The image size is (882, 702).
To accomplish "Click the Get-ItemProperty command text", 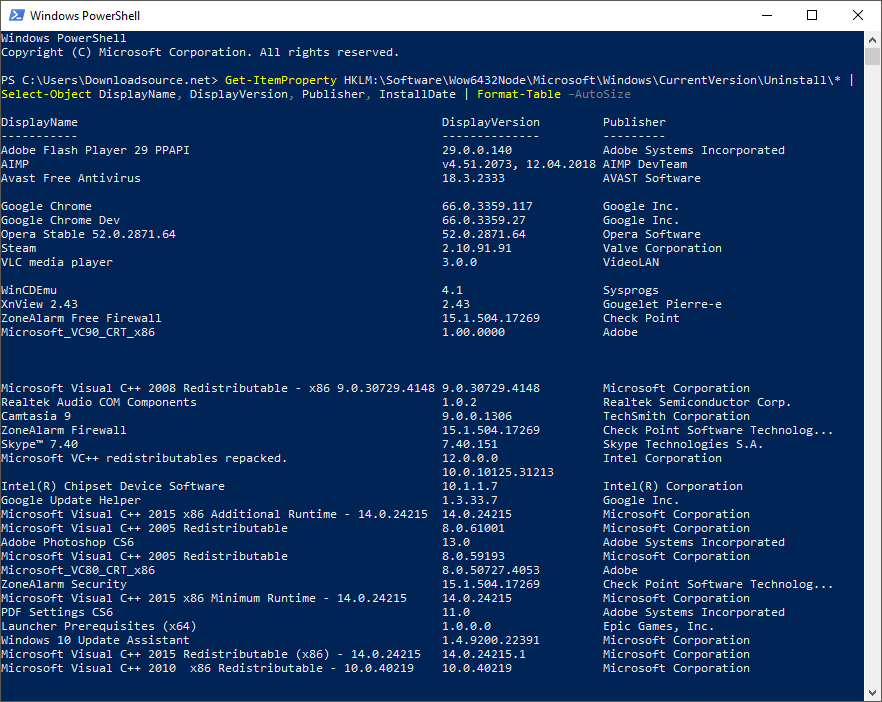I will point(281,80).
